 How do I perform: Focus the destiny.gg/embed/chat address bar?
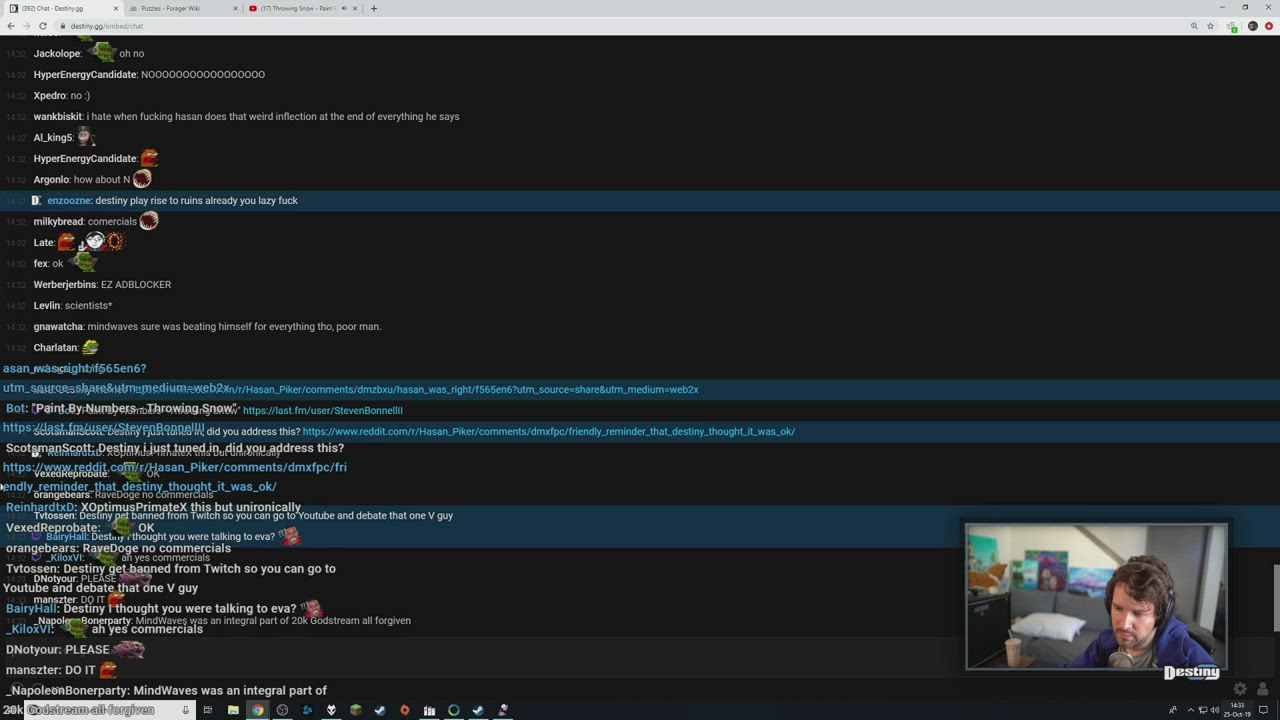point(620,26)
